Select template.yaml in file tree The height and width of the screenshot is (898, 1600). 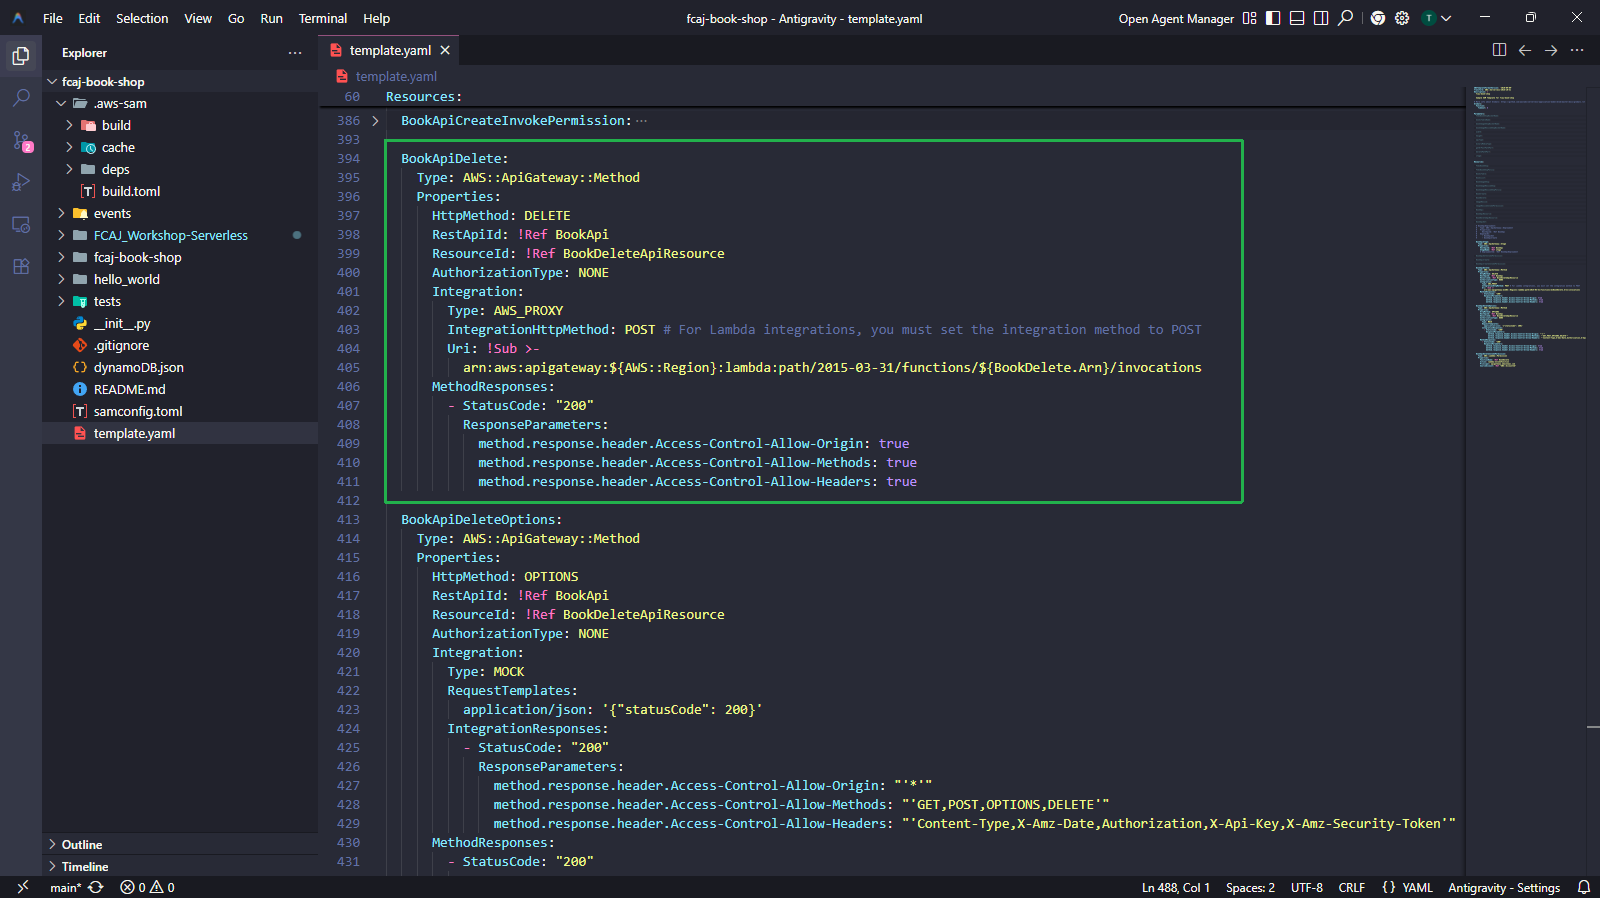pos(180,434)
